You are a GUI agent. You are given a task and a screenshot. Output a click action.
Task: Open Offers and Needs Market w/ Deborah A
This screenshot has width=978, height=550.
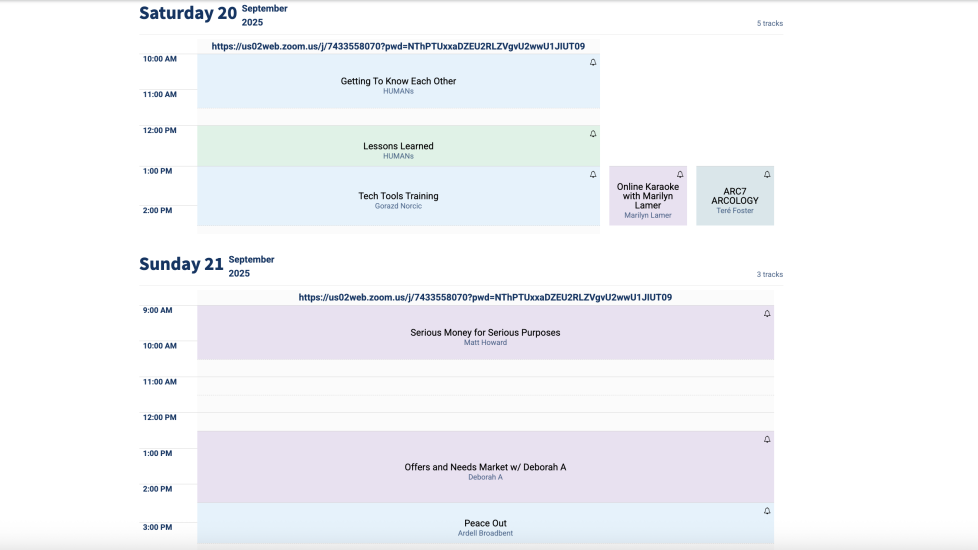click(485, 467)
